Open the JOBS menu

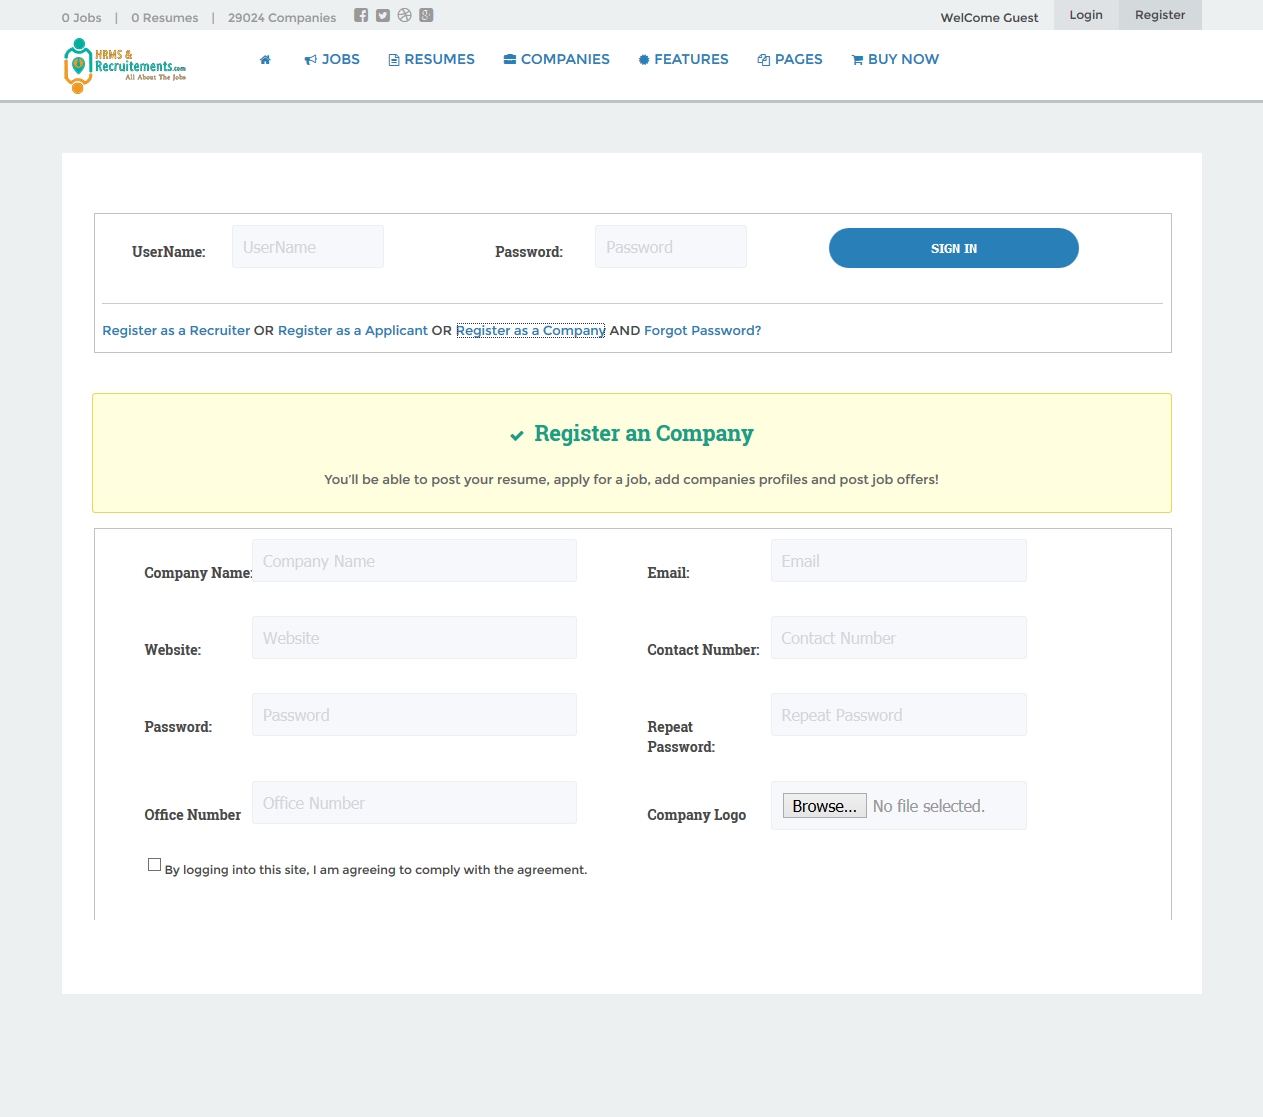click(332, 59)
